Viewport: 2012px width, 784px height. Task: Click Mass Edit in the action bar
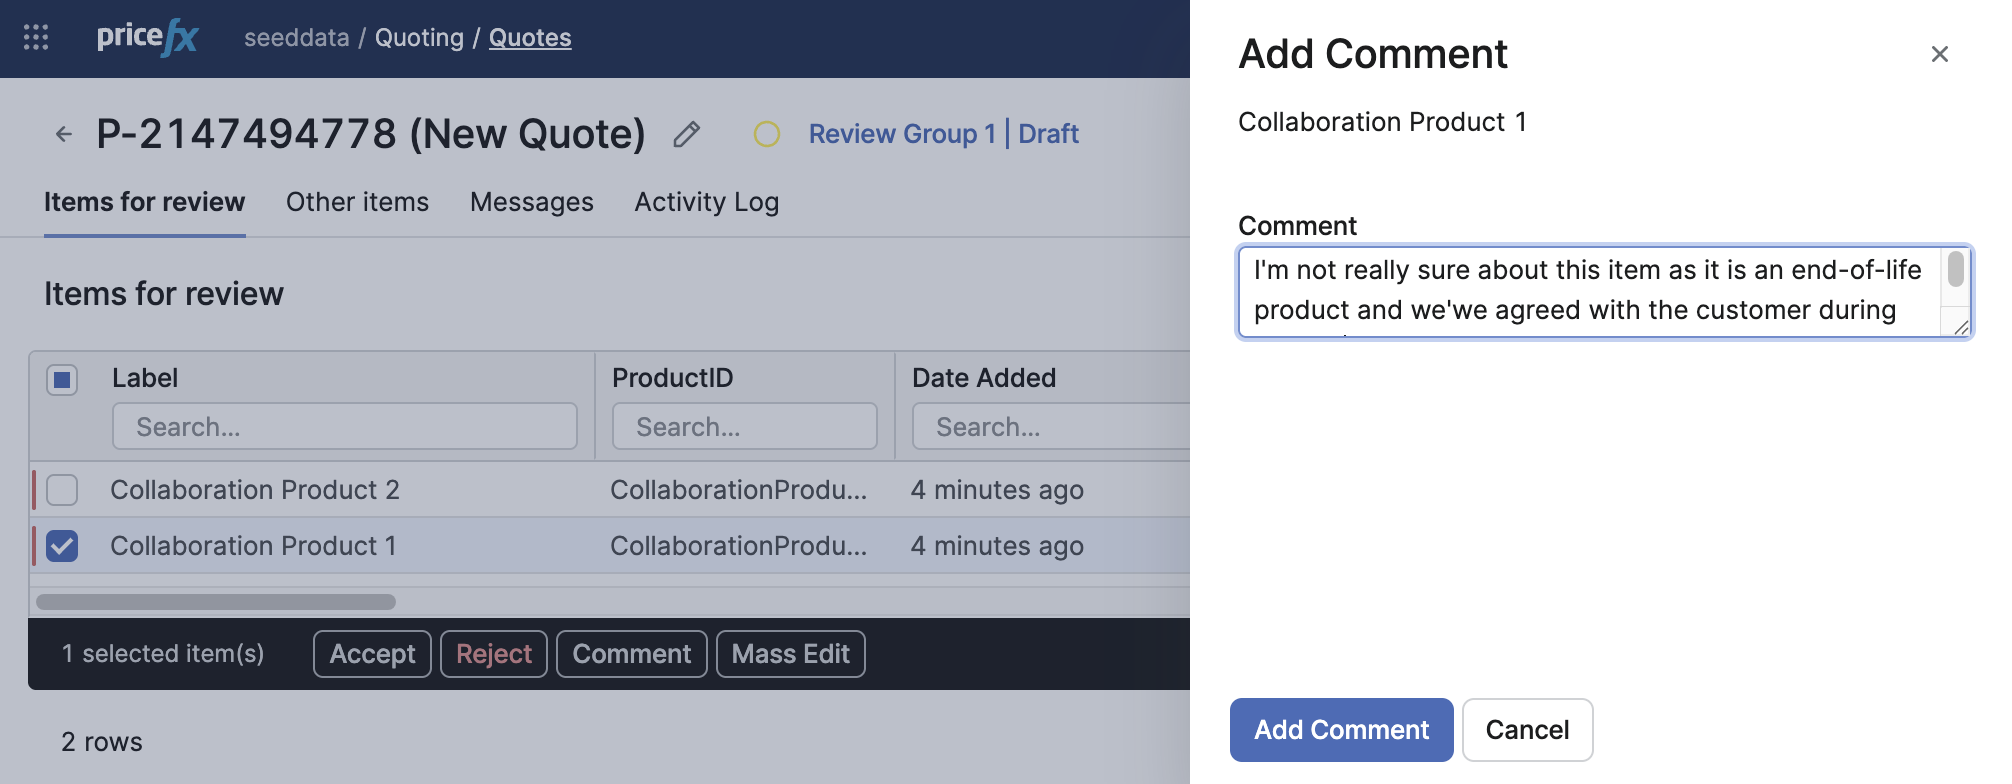(790, 654)
